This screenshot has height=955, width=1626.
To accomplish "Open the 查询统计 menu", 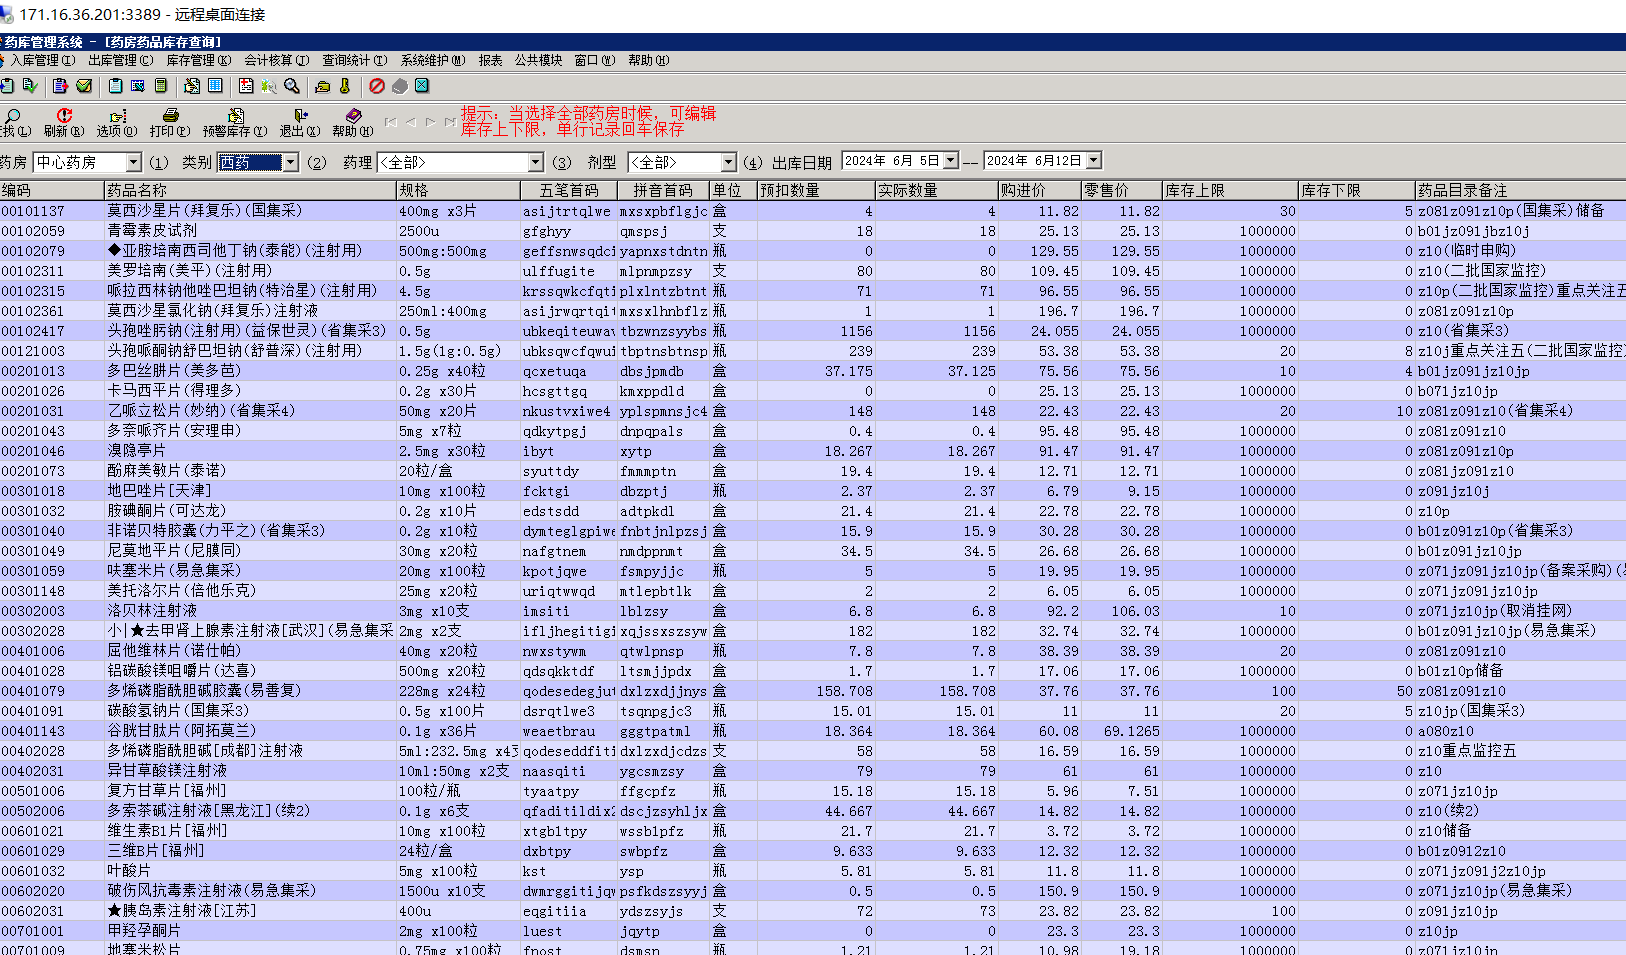I will pos(355,60).
